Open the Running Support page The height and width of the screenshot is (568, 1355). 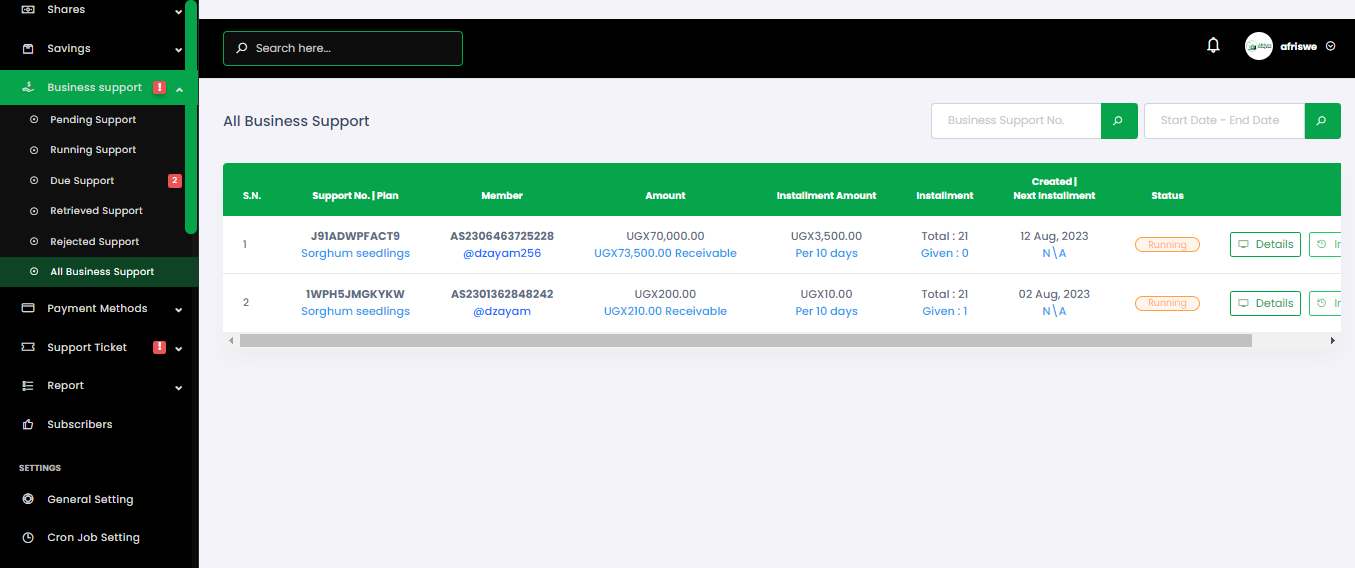click(x=93, y=149)
